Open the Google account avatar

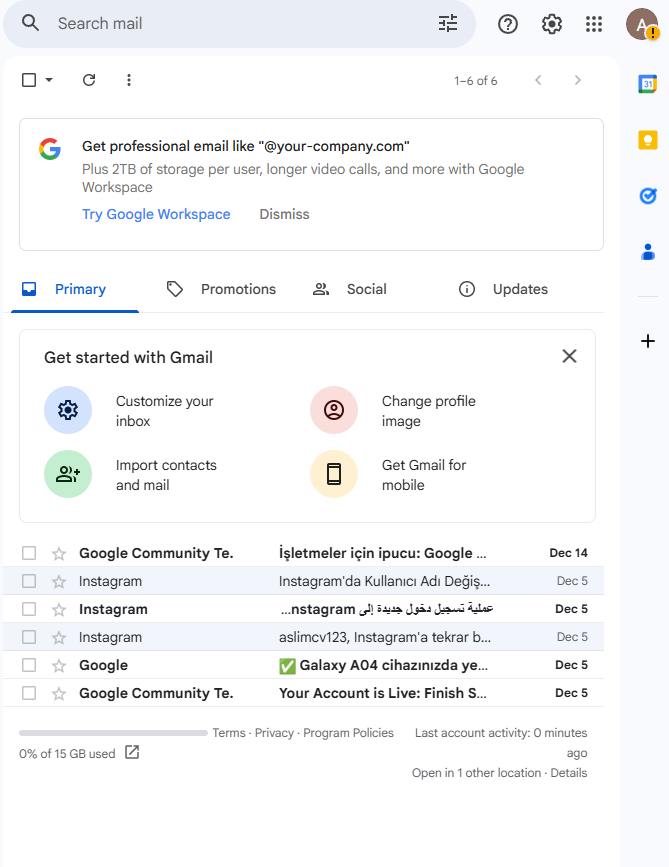click(x=641, y=24)
